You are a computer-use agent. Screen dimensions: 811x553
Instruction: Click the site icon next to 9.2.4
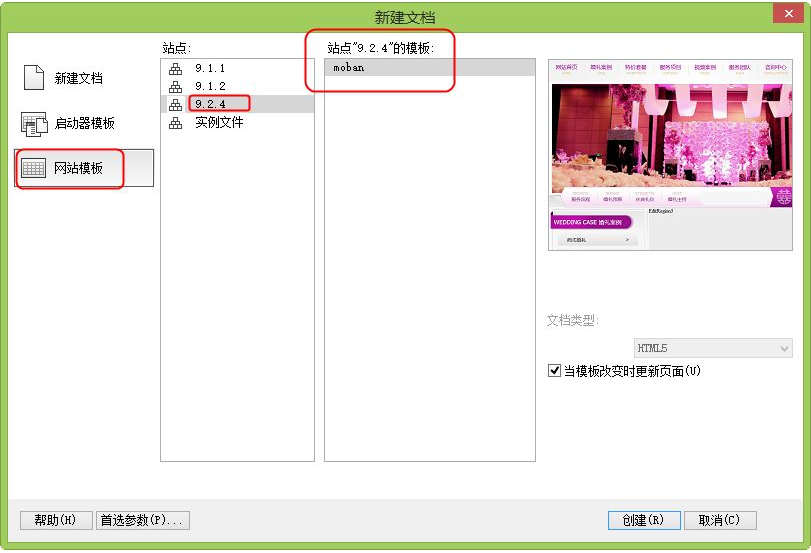tap(176, 104)
